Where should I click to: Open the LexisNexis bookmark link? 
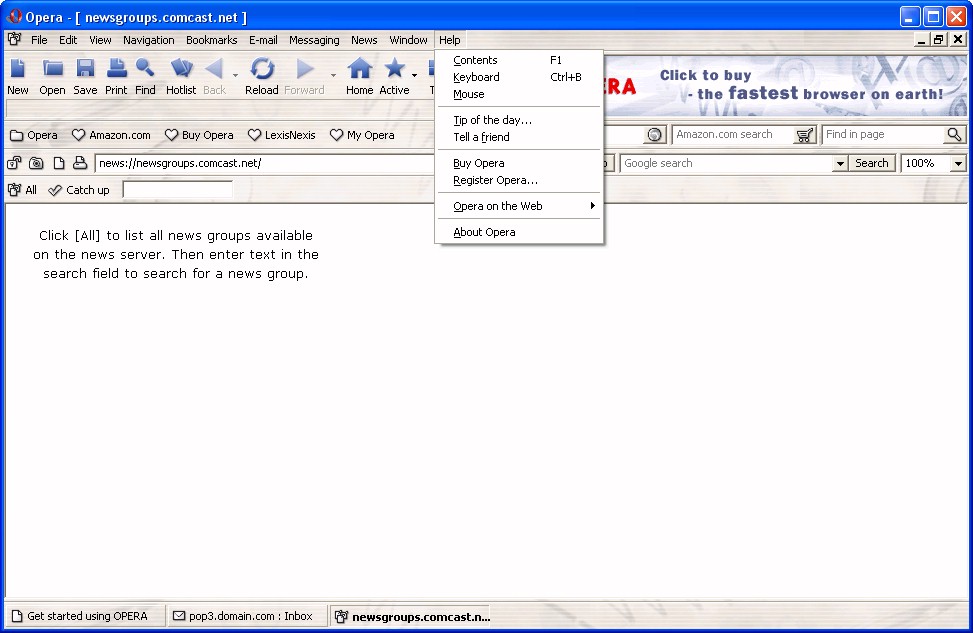pos(281,135)
